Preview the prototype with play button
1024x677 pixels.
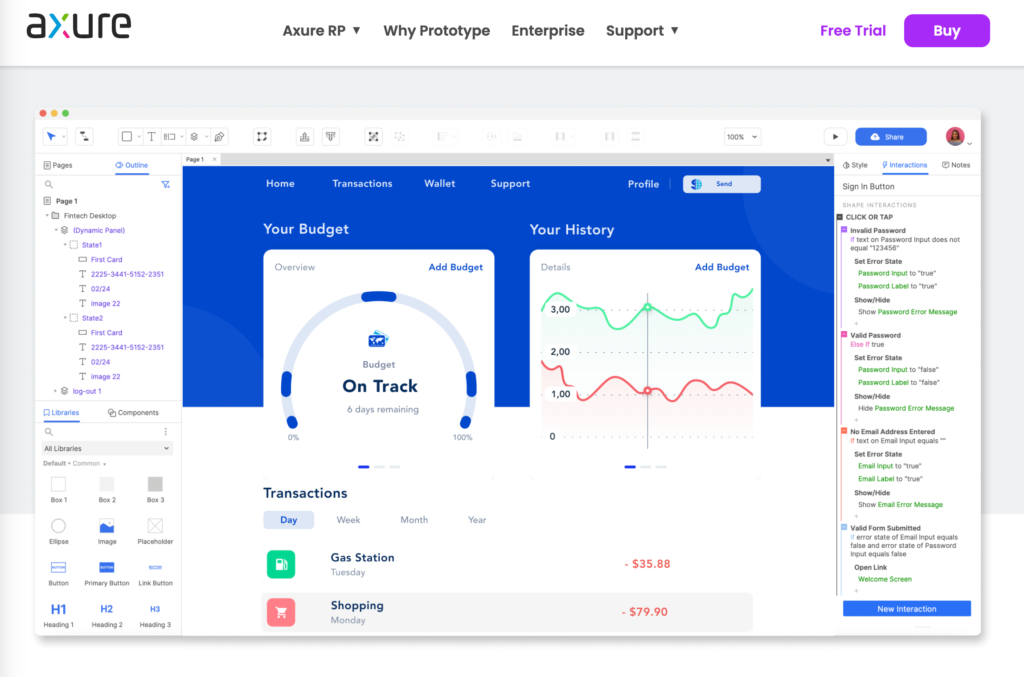tap(835, 136)
